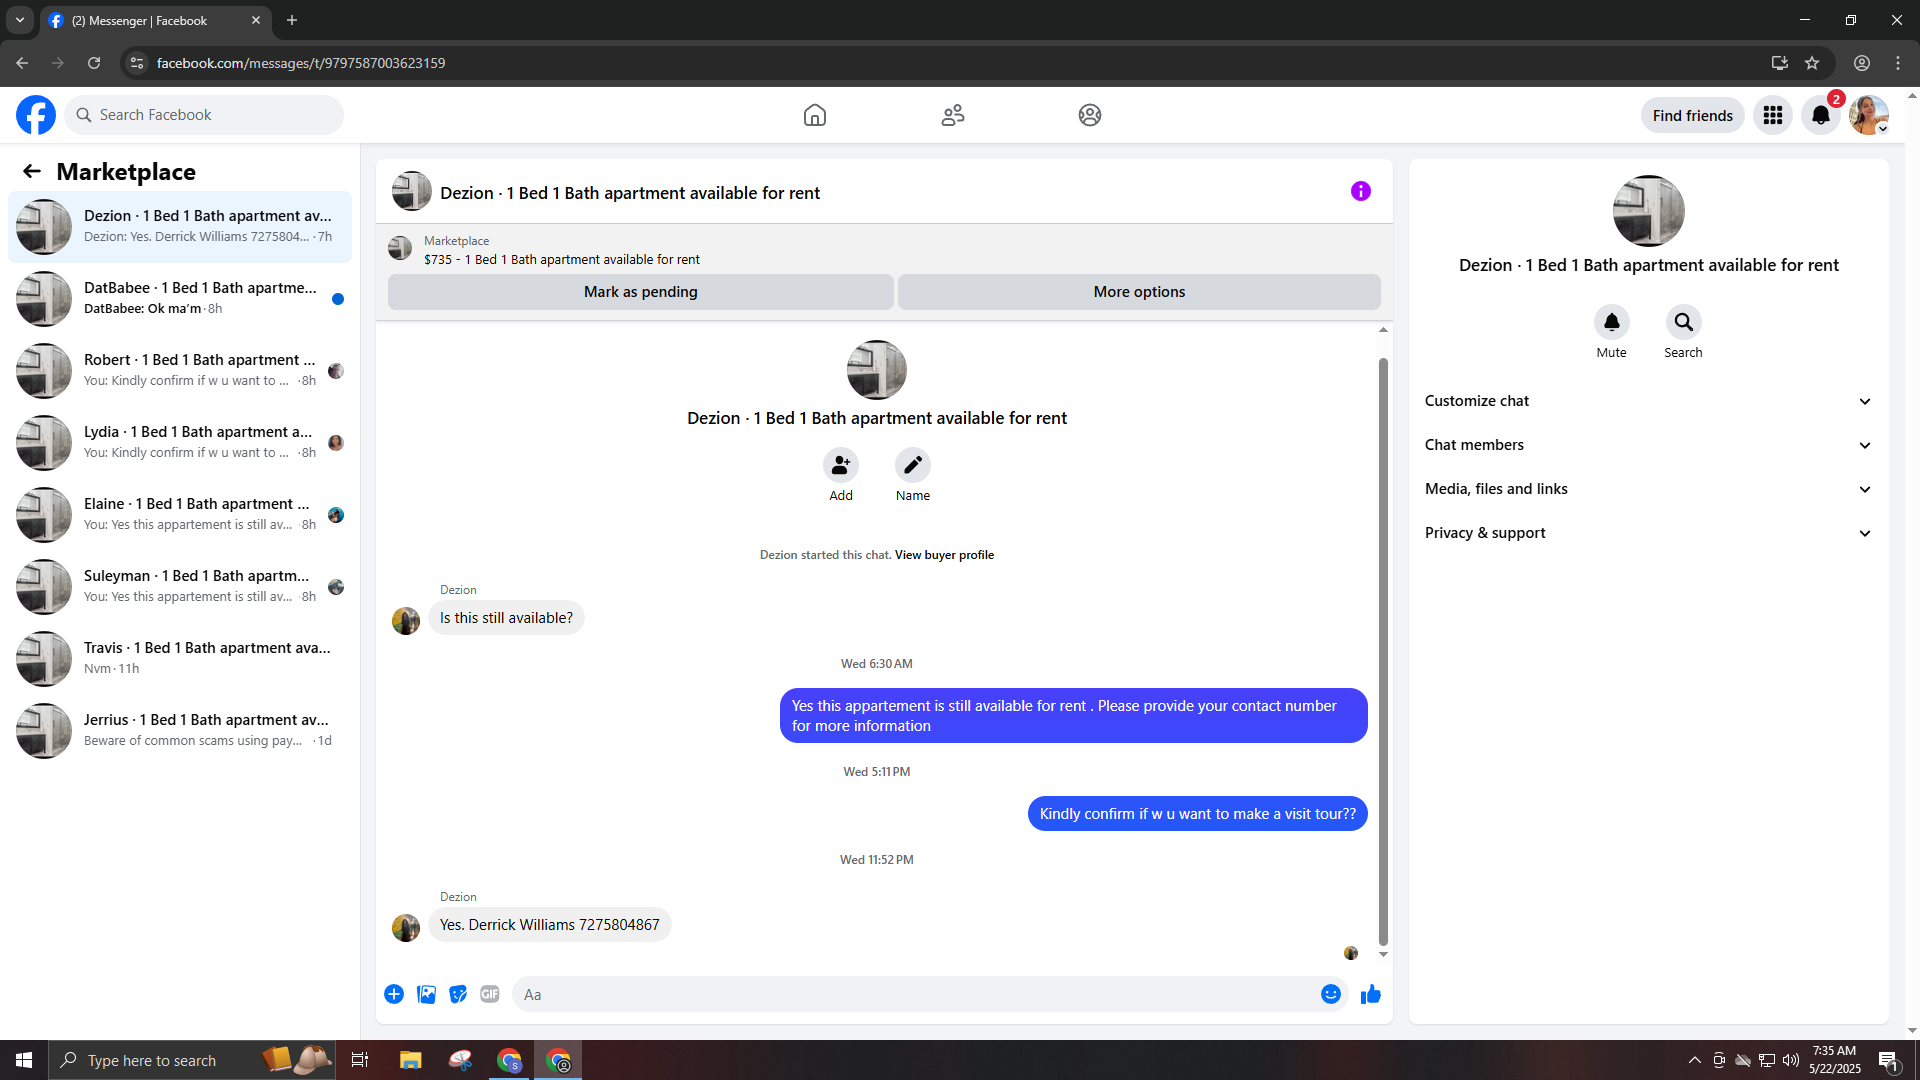The width and height of the screenshot is (1920, 1080).
Task: Open the DatBabee conversation
Action: pos(180,299)
